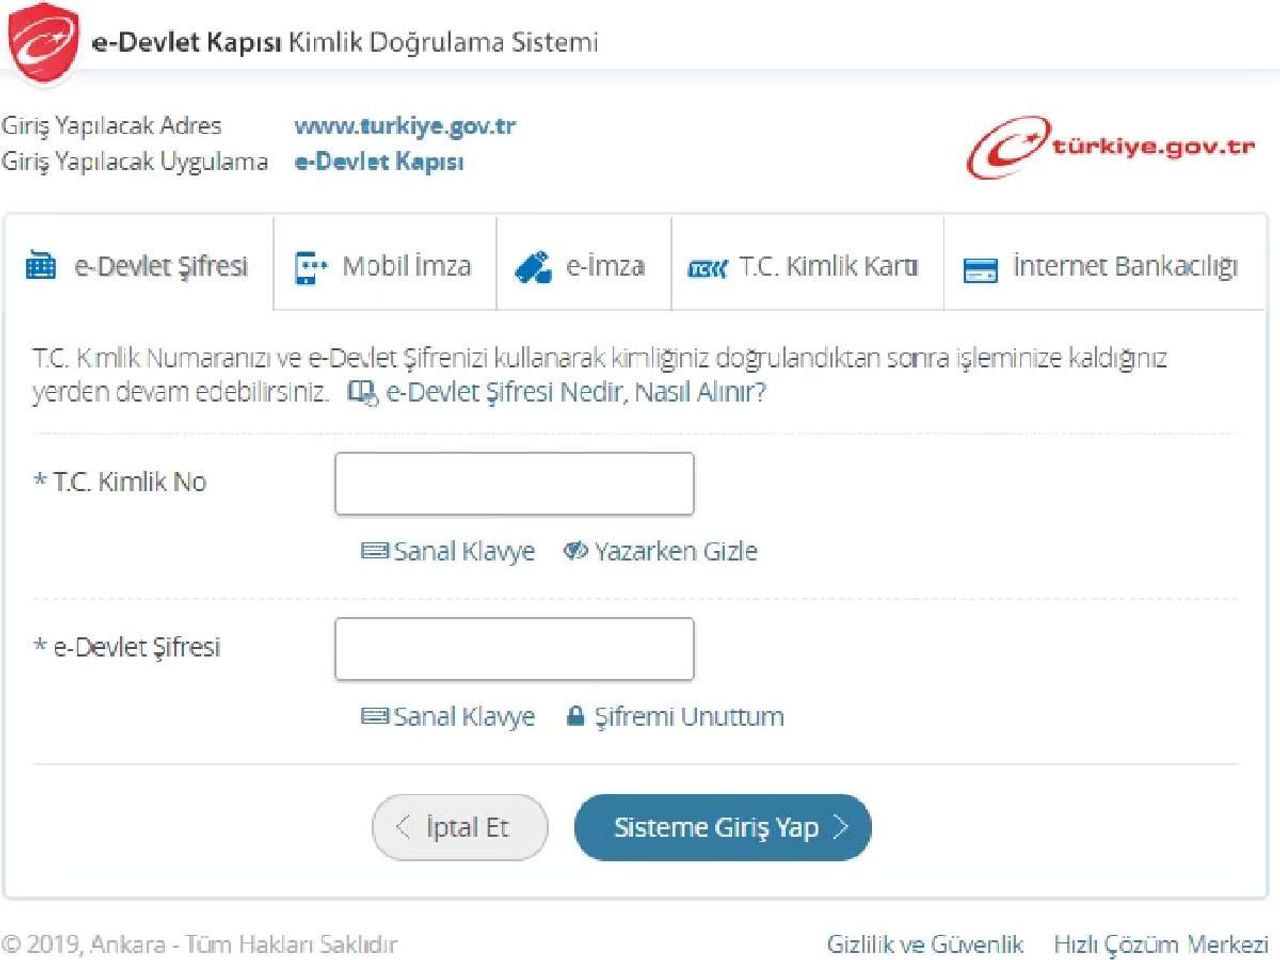Click the Sisteme Giriş Yap button
The width and height of the screenshot is (1280, 960).
(723, 827)
